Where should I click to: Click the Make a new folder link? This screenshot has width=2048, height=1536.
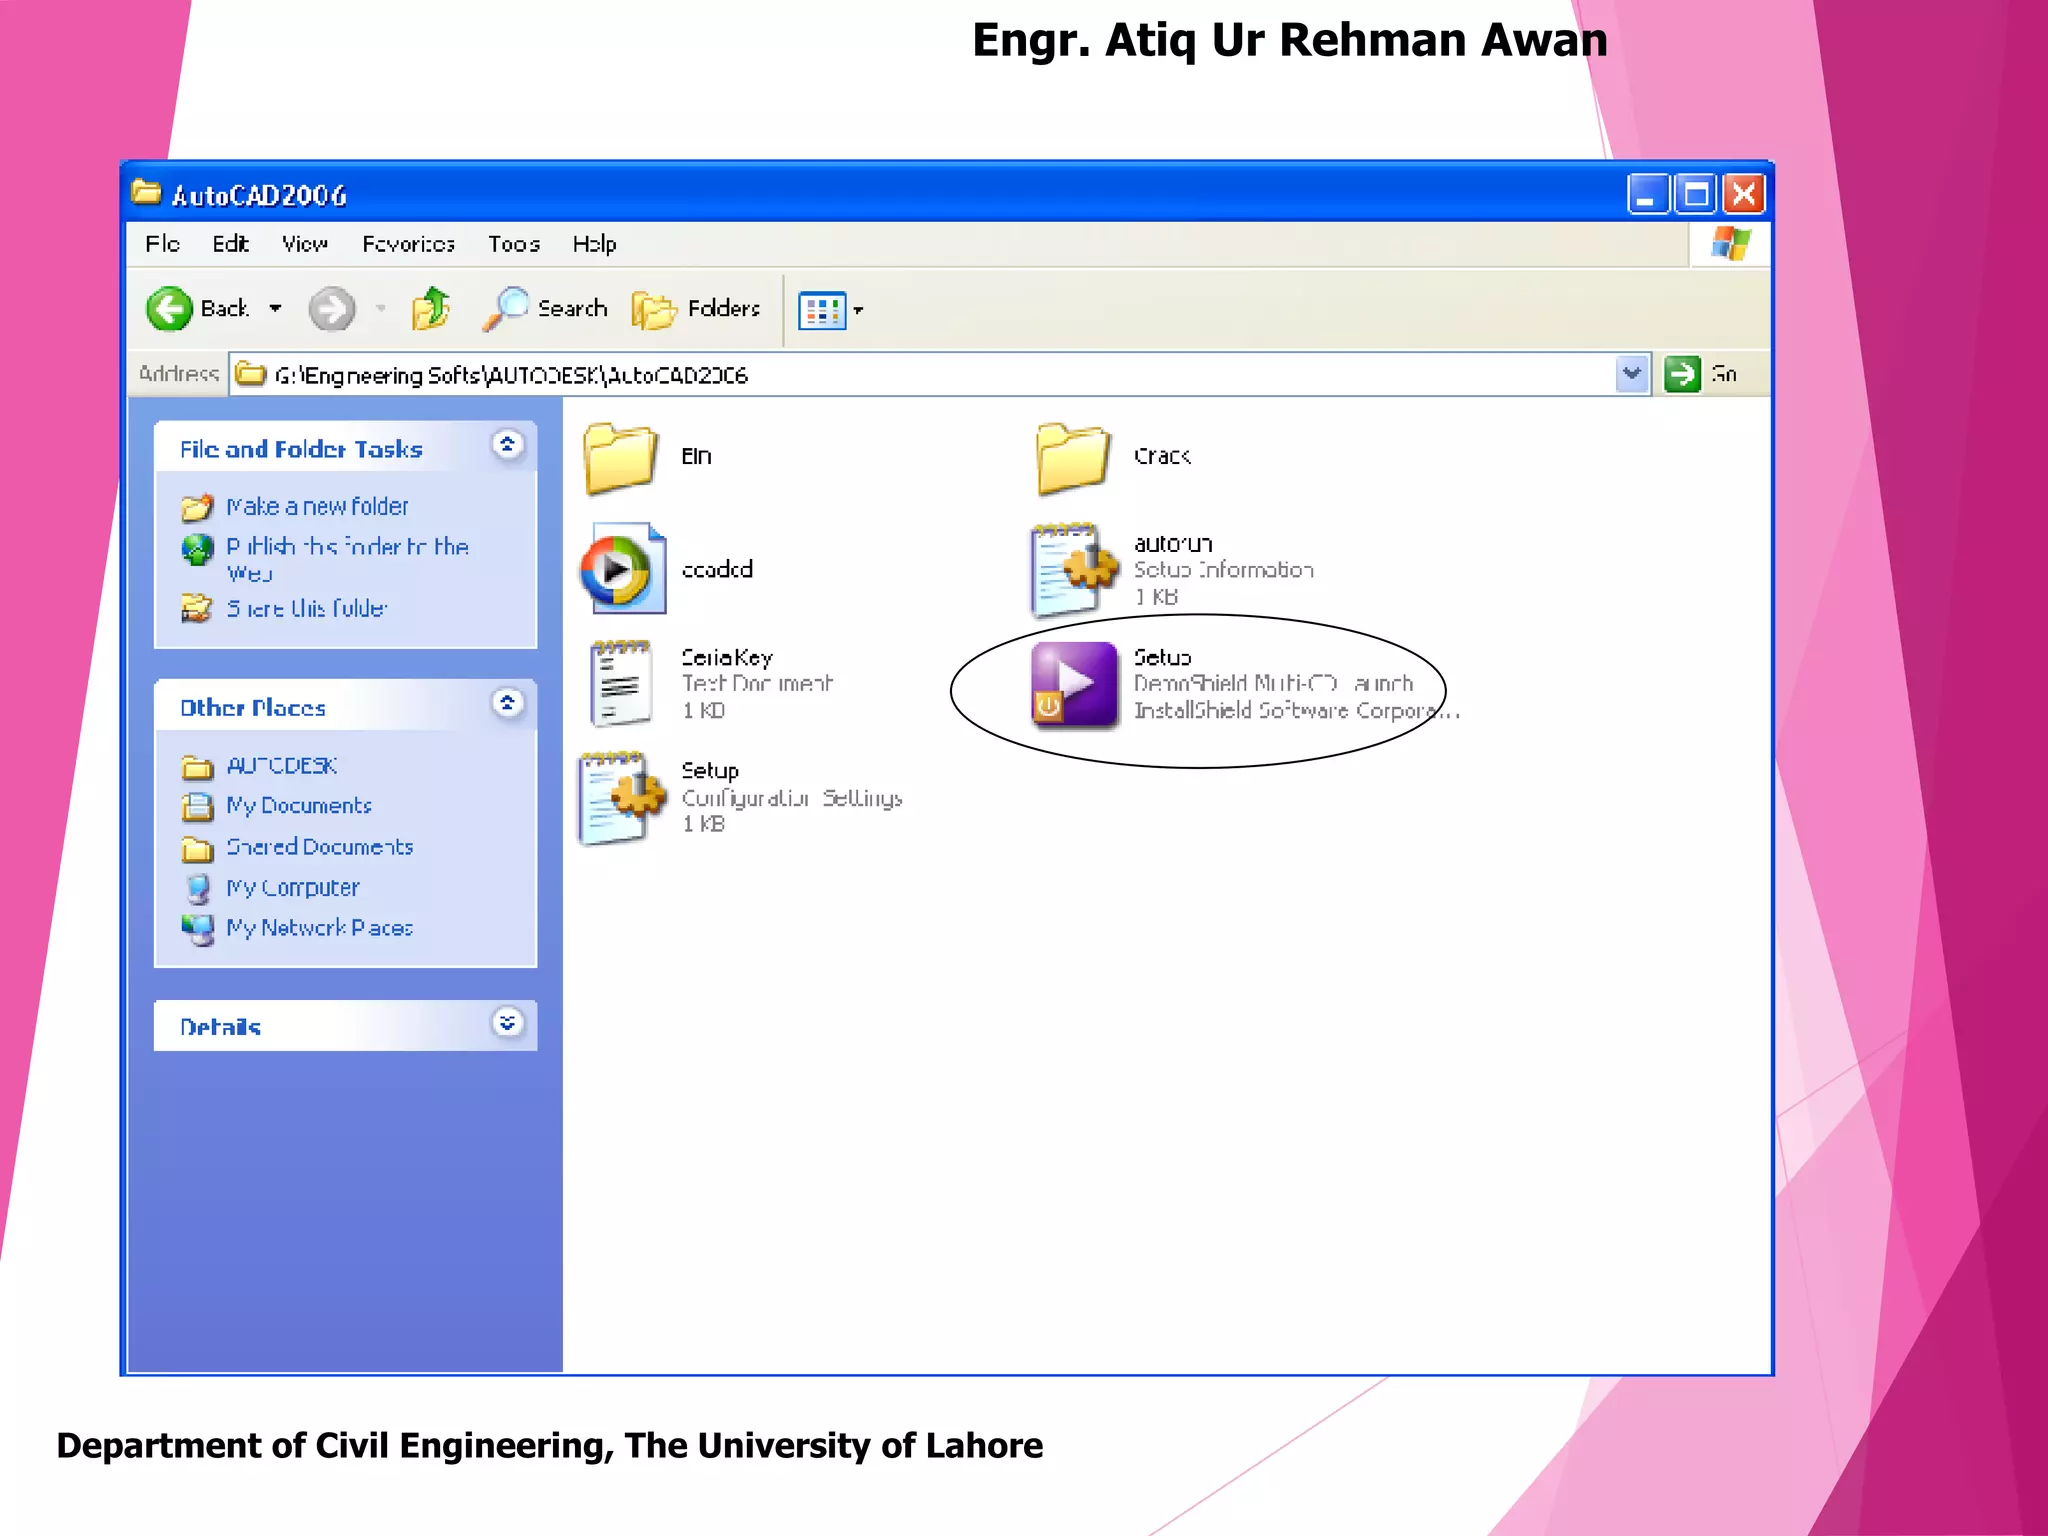coord(317,507)
